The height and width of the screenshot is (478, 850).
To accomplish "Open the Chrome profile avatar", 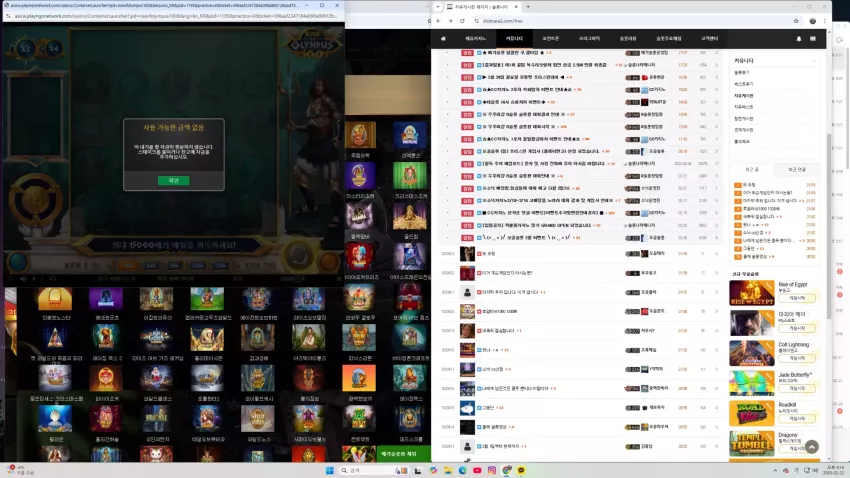I will 813,21.
